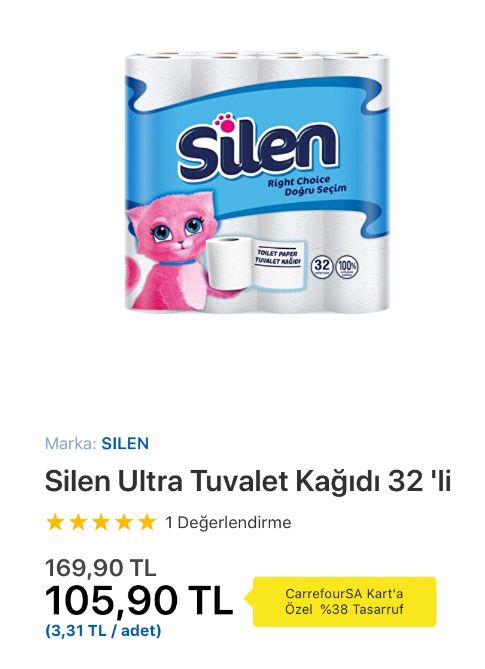485x669 pixels.
Task: Open the 1 Değerlendirme reviews link
Action: (228, 522)
